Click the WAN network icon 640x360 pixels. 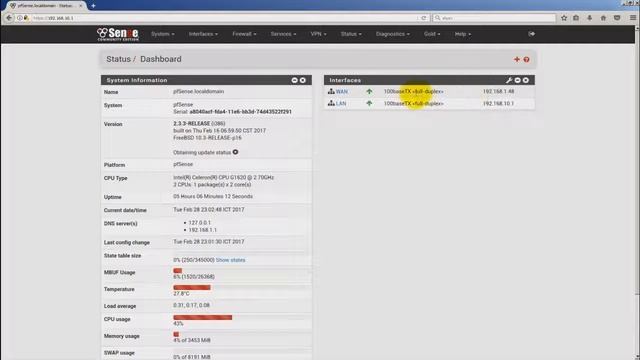click(331, 91)
